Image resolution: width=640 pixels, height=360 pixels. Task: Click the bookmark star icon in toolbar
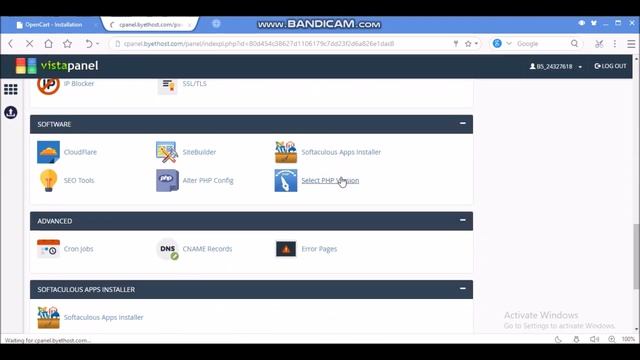point(67,43)
